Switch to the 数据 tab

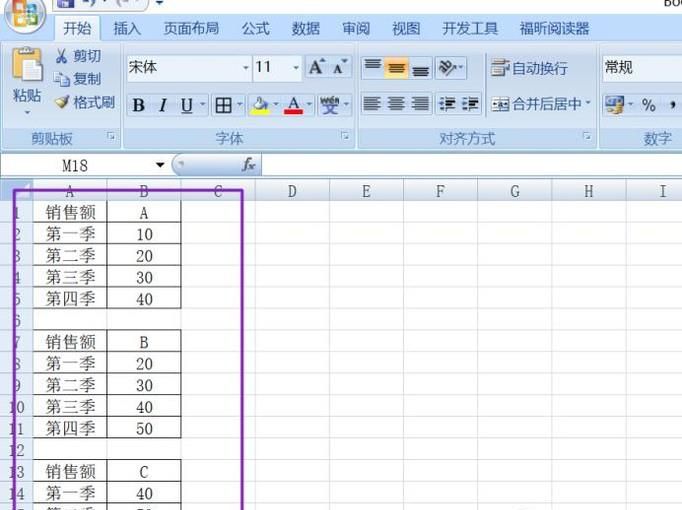coord(306,29)
